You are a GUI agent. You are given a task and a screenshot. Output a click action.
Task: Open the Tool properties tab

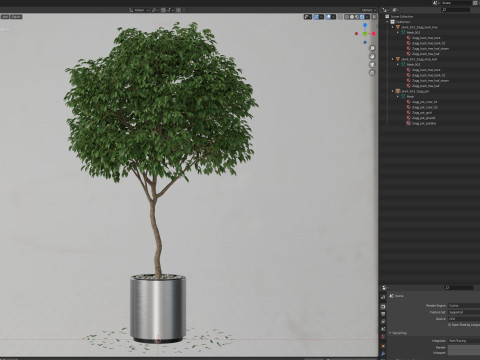(x=383, y=297)
